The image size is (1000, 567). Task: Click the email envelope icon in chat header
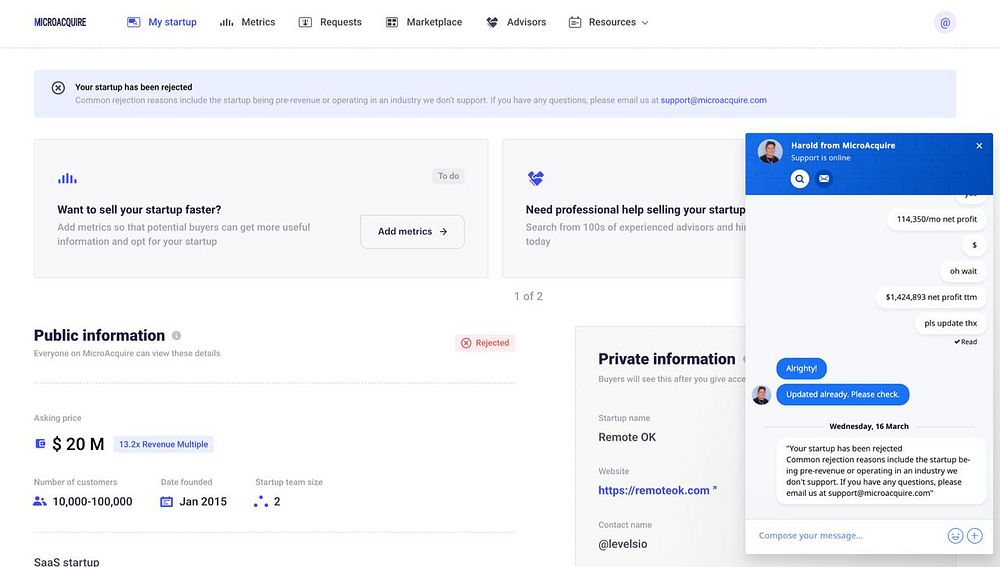pyautogui.click(x=824, y=179)
